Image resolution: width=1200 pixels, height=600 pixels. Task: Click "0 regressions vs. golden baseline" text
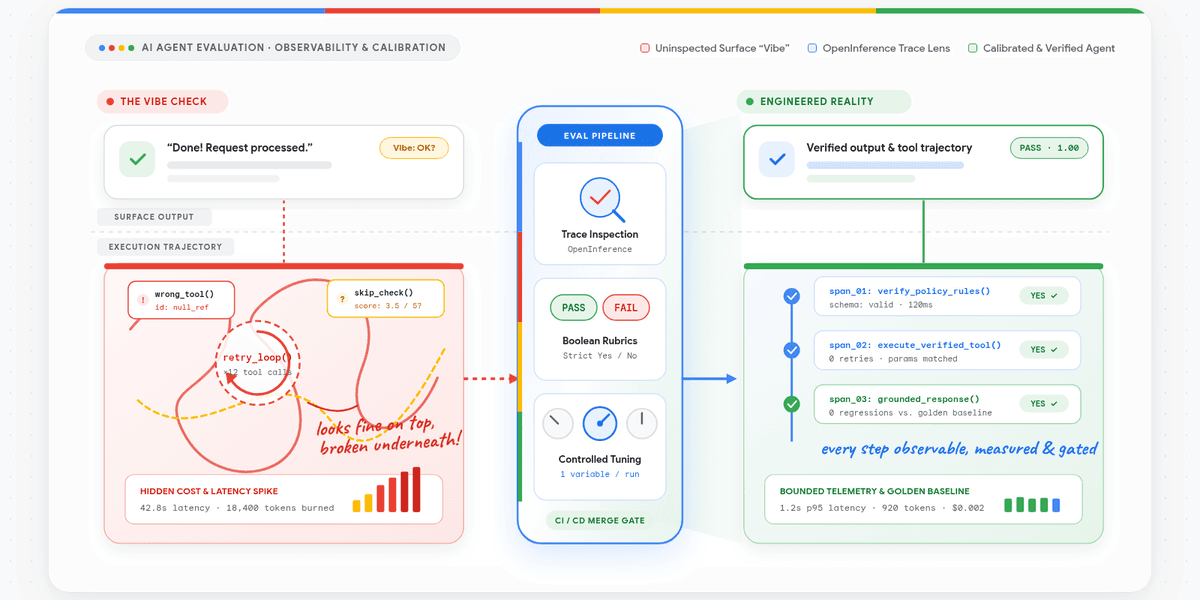coord(911,412)
